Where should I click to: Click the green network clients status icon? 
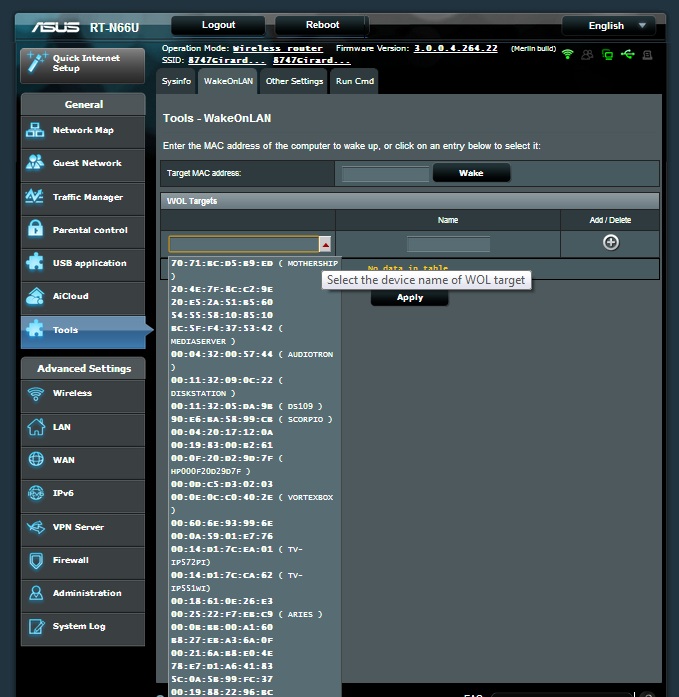607,55
